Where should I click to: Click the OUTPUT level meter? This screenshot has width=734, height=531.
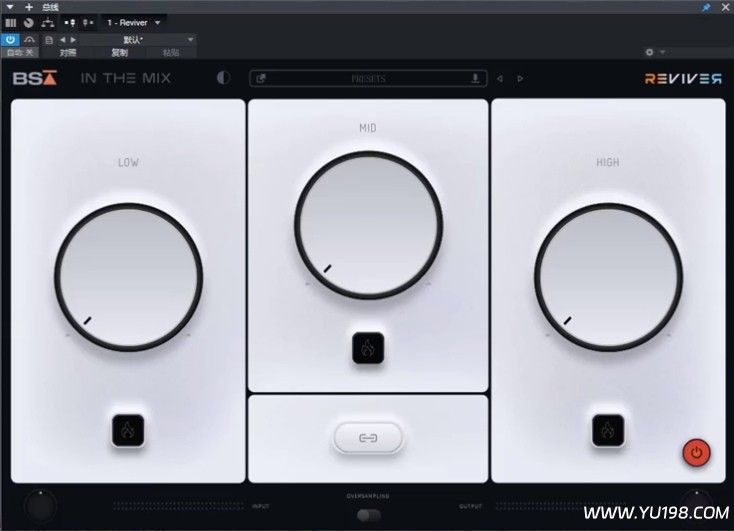pyautogui.click(x=562, y=506)
